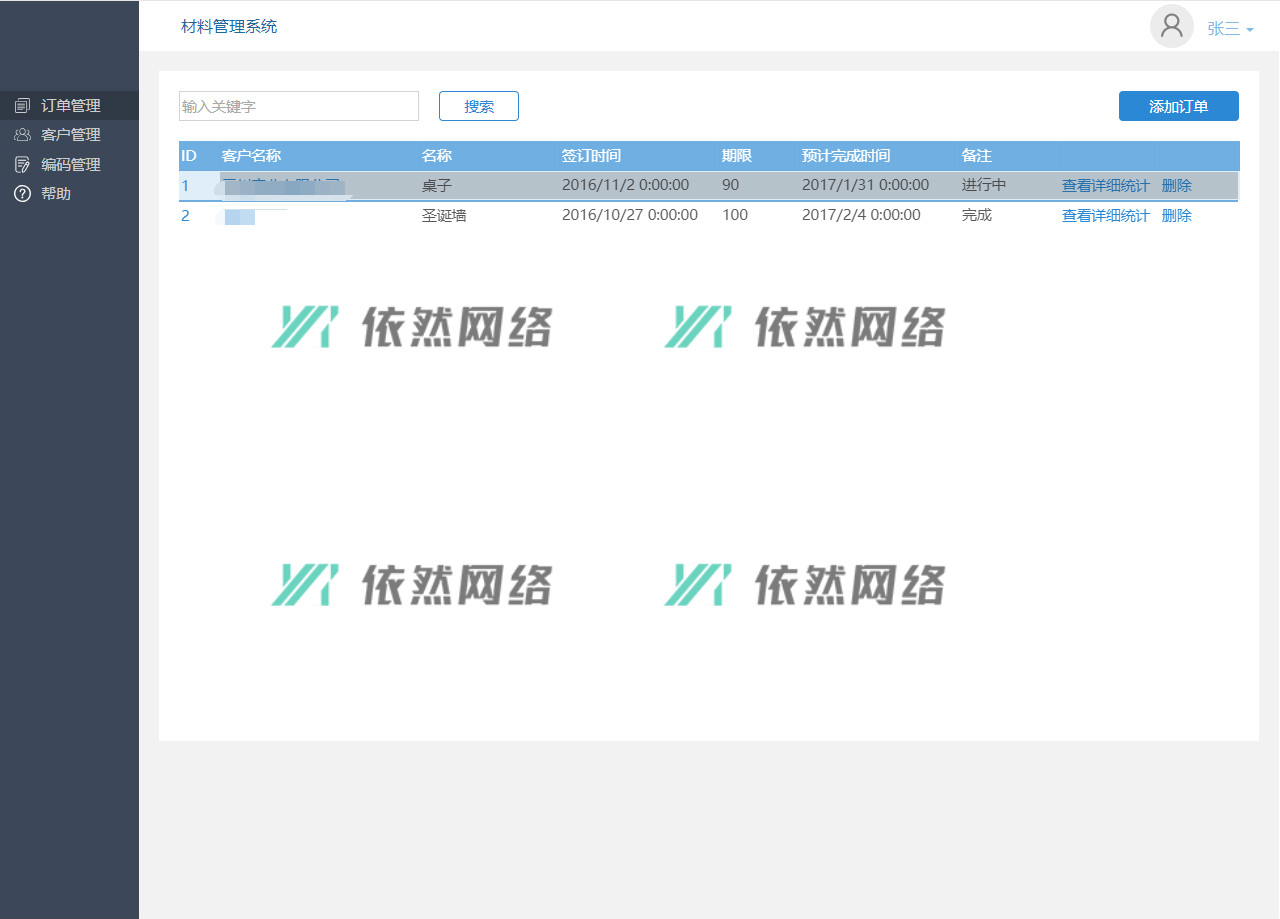The image size is (1280, 919).
Task: Select 编码管理 menu item
Action: (x=70, y=165)
